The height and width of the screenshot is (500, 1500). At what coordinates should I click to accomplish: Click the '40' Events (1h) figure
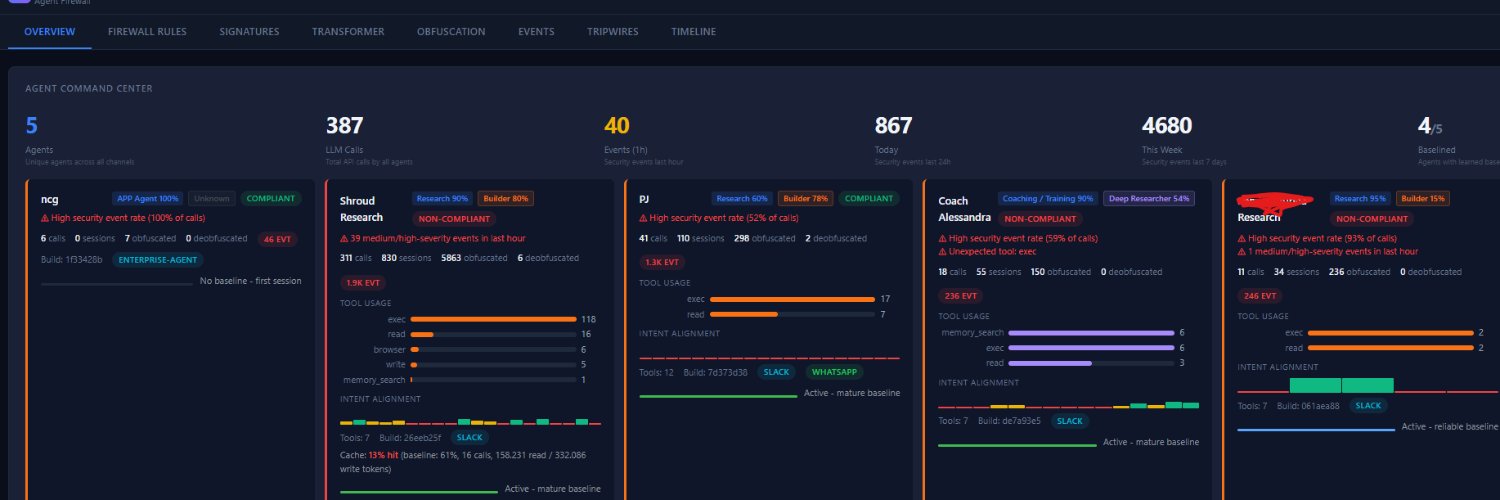(x=617, y=126)
